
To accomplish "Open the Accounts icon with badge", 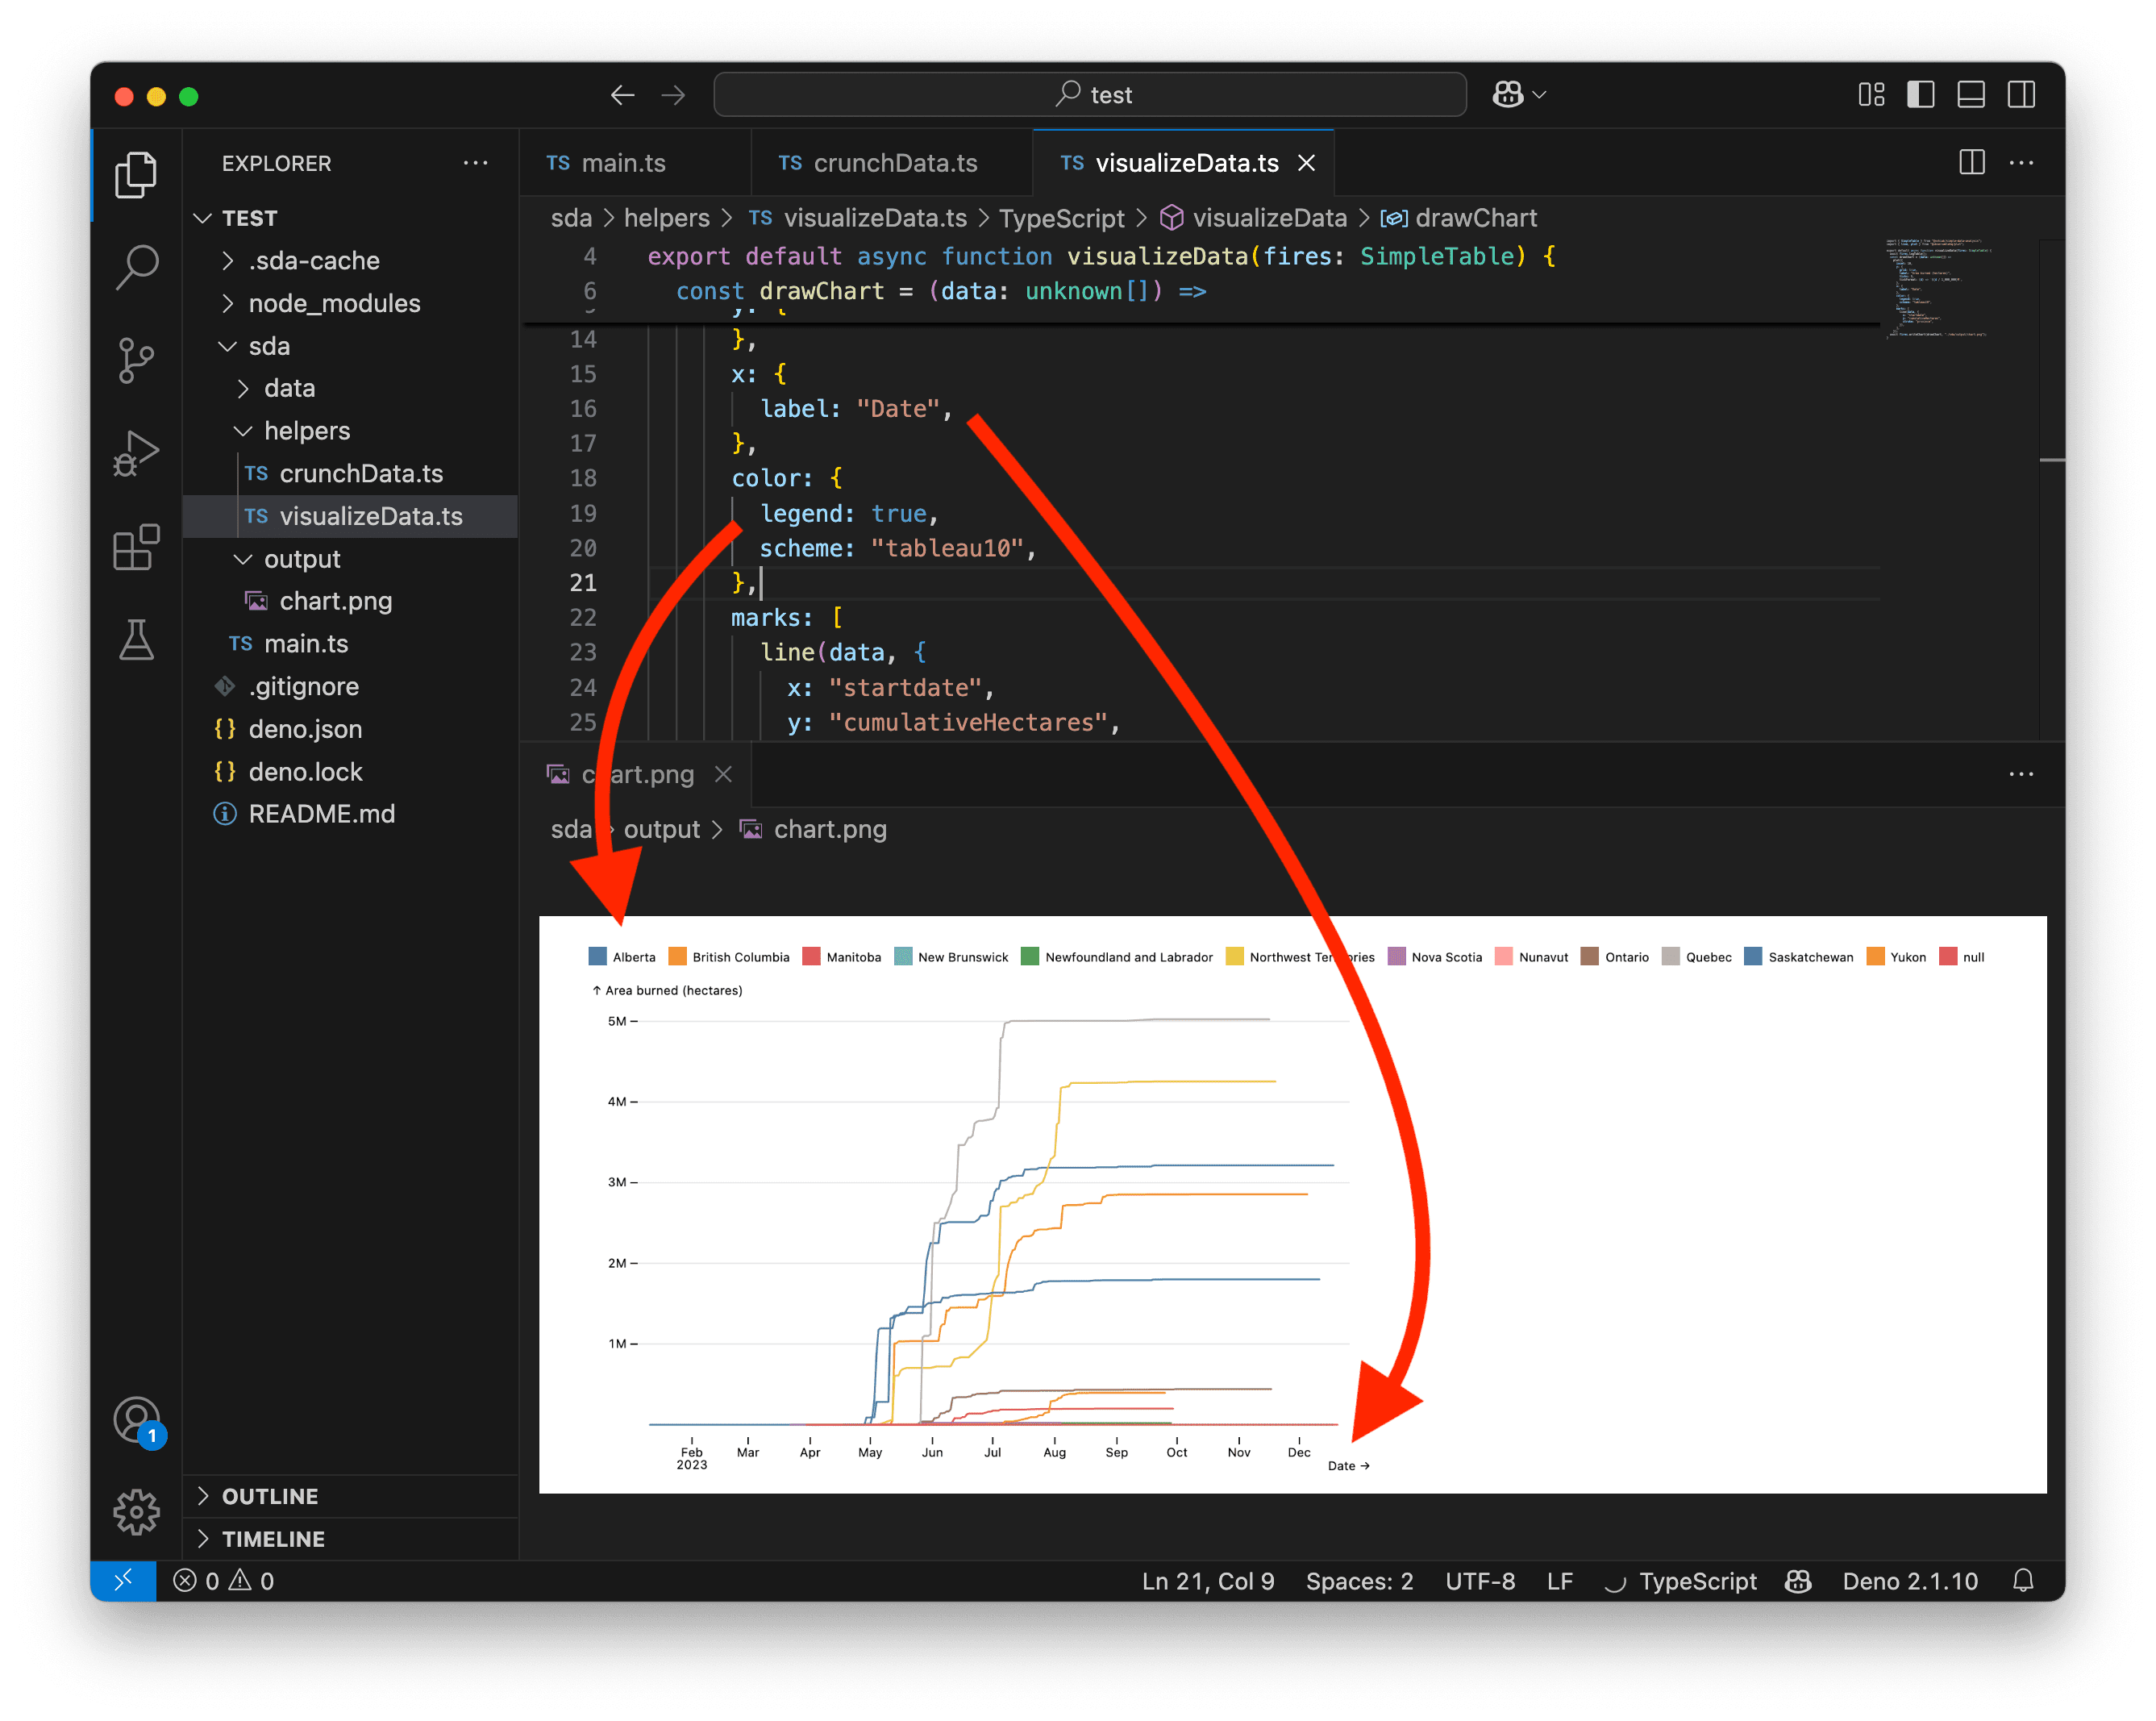I will [x=136, y=1419].
